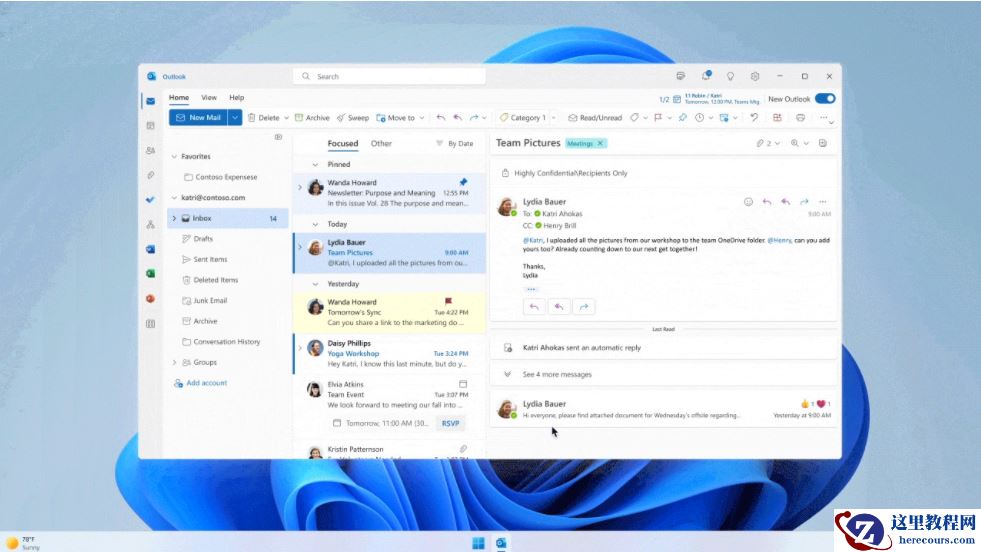This screenshot has width=981, height=552.
Task: Open the Settings gear icon
Action: [x=755, y=76]
